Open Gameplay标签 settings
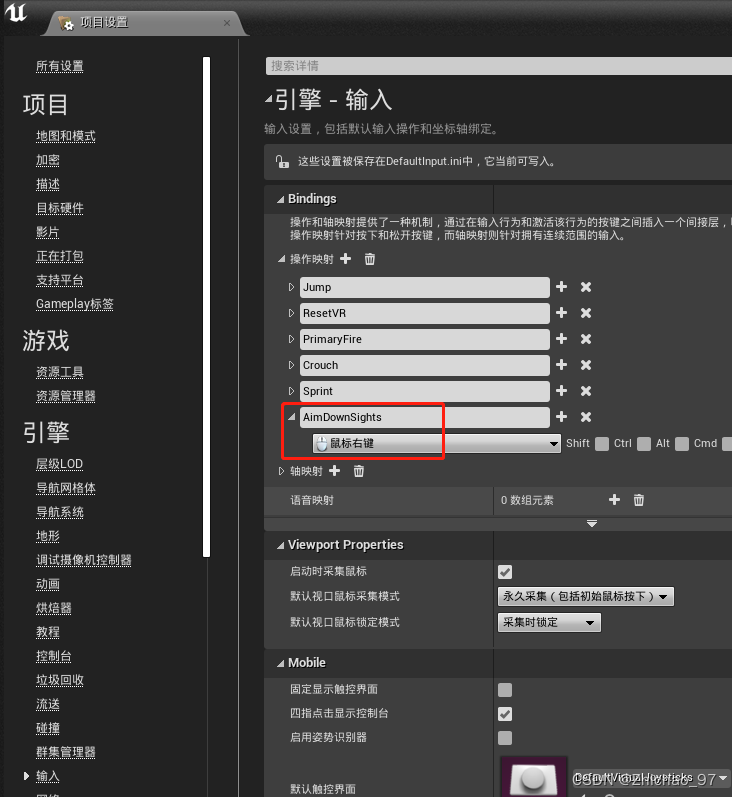This screenshot has width=732, height=797. (75, 304)
